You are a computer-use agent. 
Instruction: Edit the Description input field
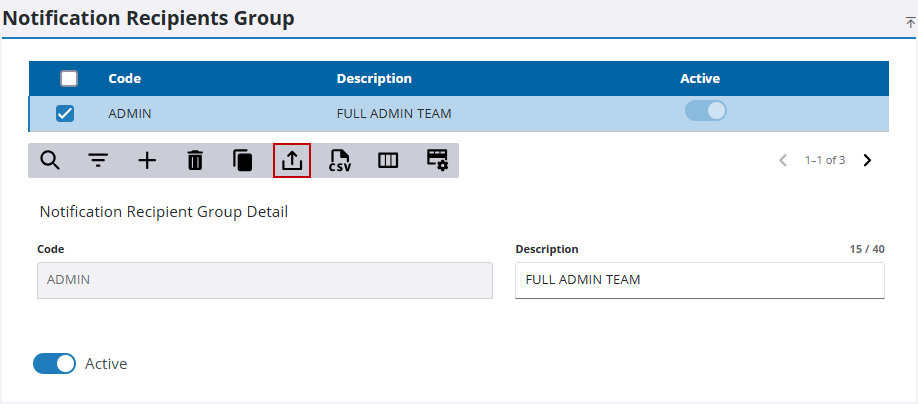tap(700, 280)
